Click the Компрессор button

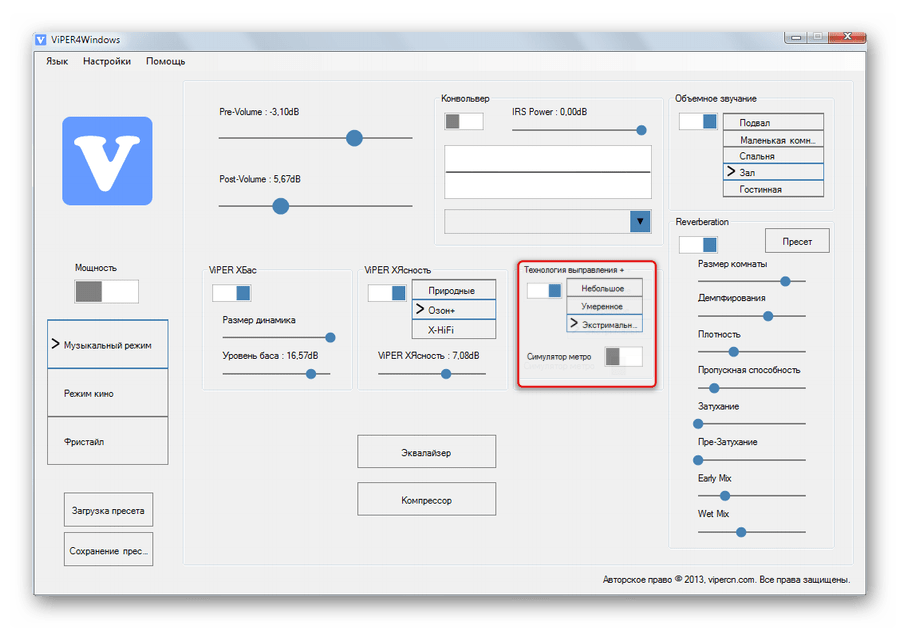pyautogui.click(x=426, y=499)
